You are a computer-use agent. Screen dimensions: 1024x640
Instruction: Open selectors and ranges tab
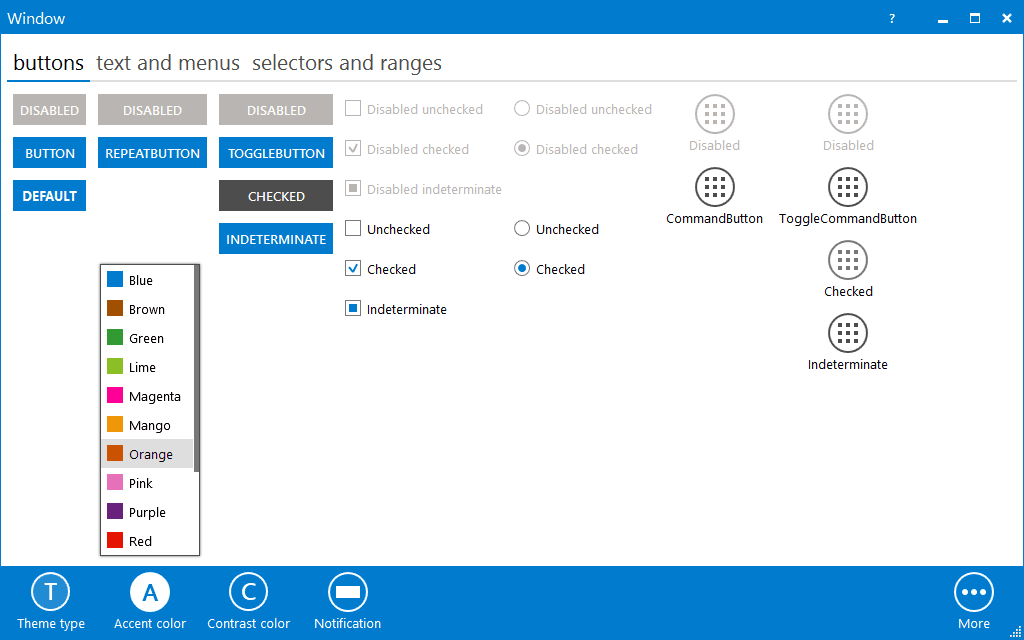(346, 63)
